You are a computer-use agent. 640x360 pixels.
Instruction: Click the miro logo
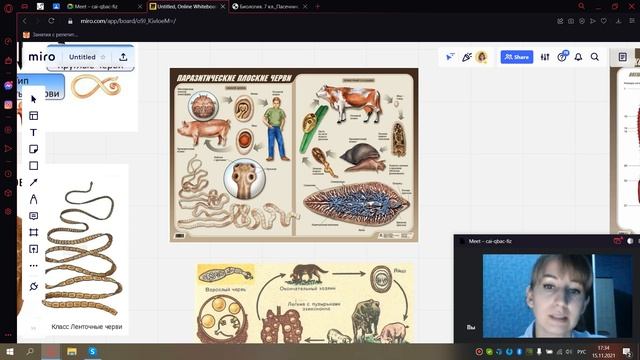point(42,57)
